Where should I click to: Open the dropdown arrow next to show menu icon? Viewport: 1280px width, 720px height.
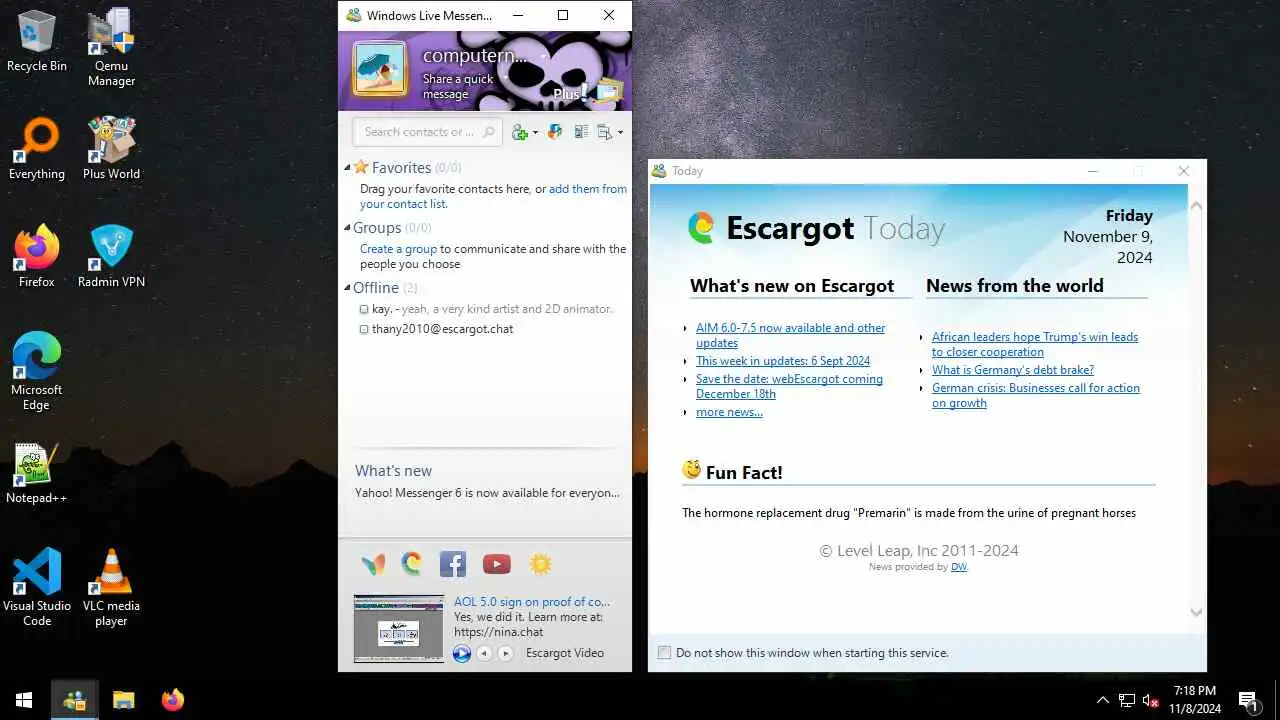(620, 132)
